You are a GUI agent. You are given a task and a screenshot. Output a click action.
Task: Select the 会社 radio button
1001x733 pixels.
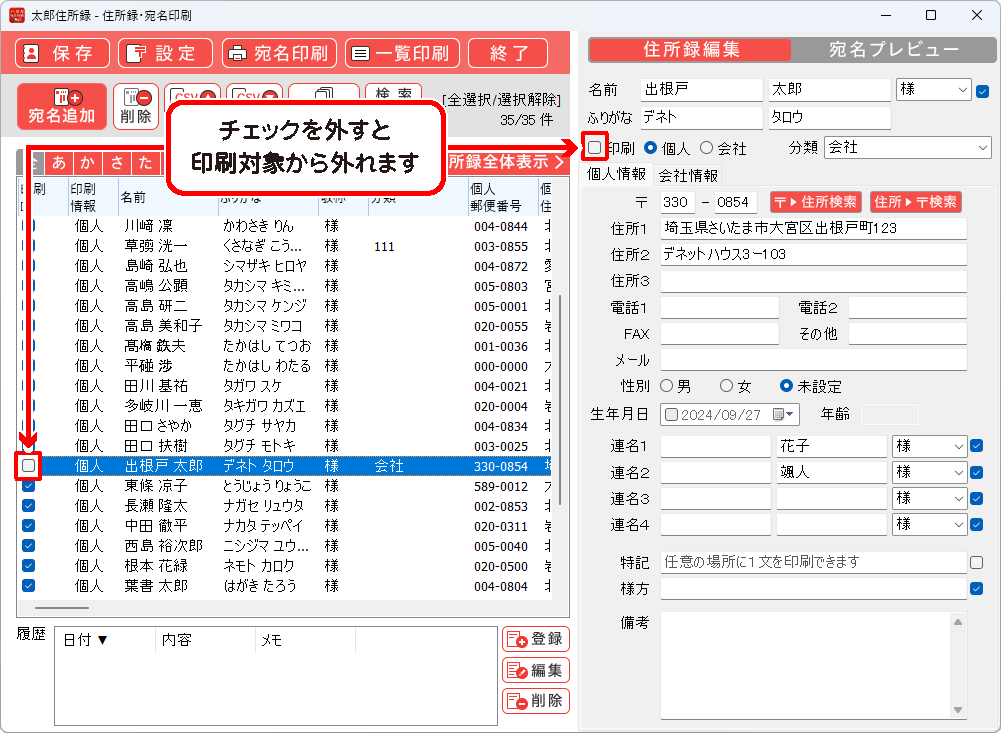[707, 148]
